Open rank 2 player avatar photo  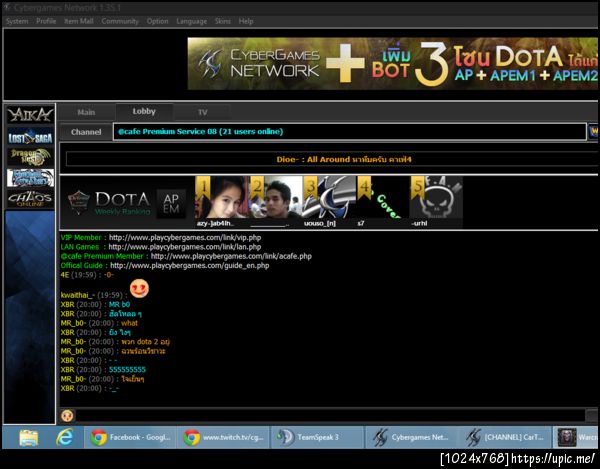[276, 197]
